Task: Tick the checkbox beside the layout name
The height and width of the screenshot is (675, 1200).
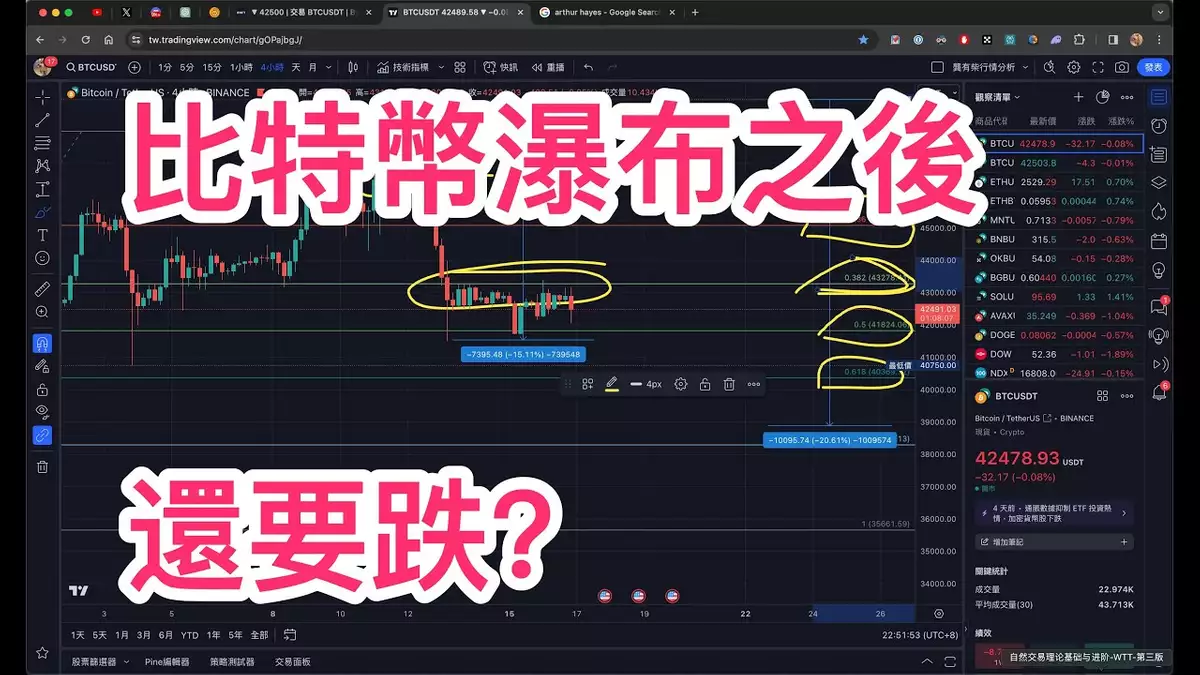Action: 937,67
